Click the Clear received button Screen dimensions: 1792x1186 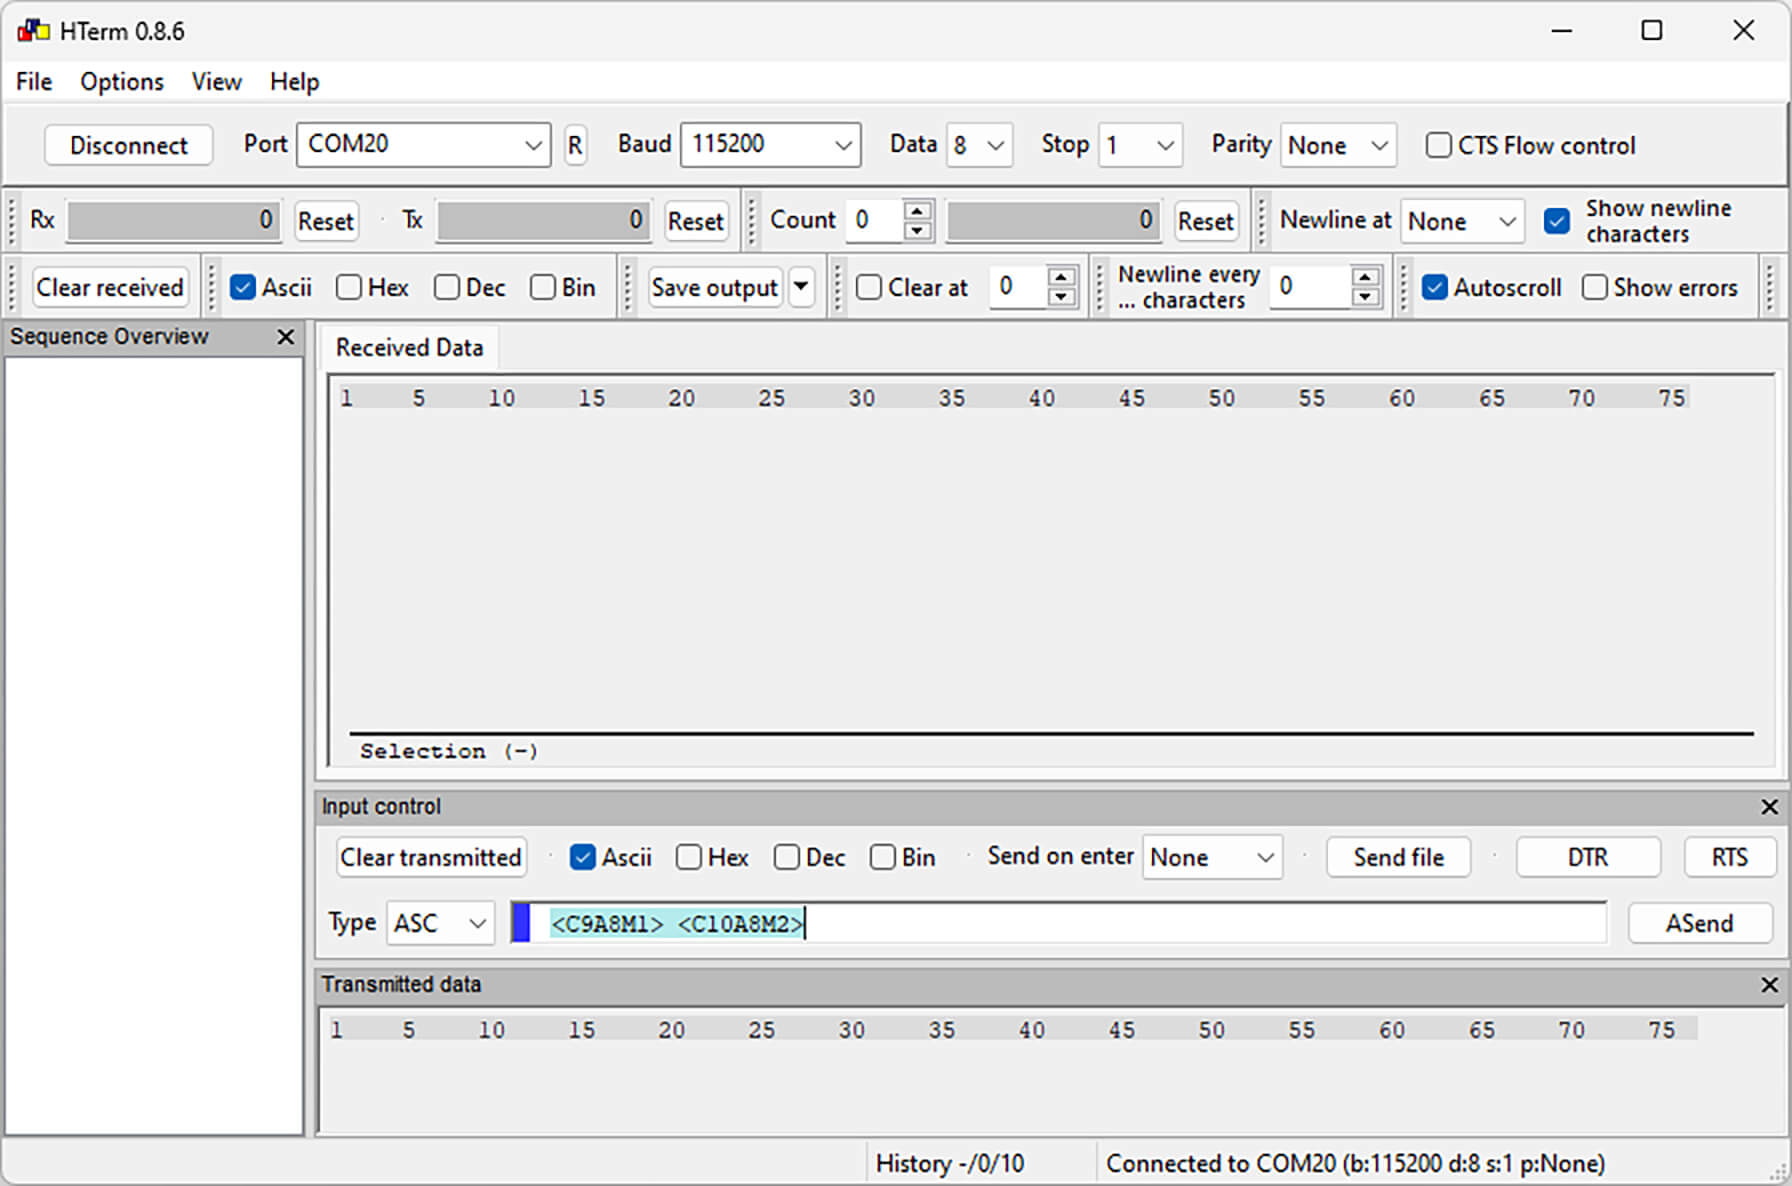point(110,288)
